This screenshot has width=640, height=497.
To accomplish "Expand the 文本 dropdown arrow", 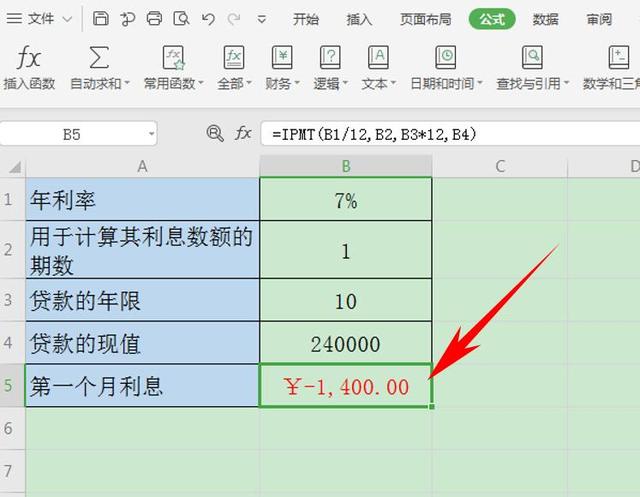I will point(393,83).
